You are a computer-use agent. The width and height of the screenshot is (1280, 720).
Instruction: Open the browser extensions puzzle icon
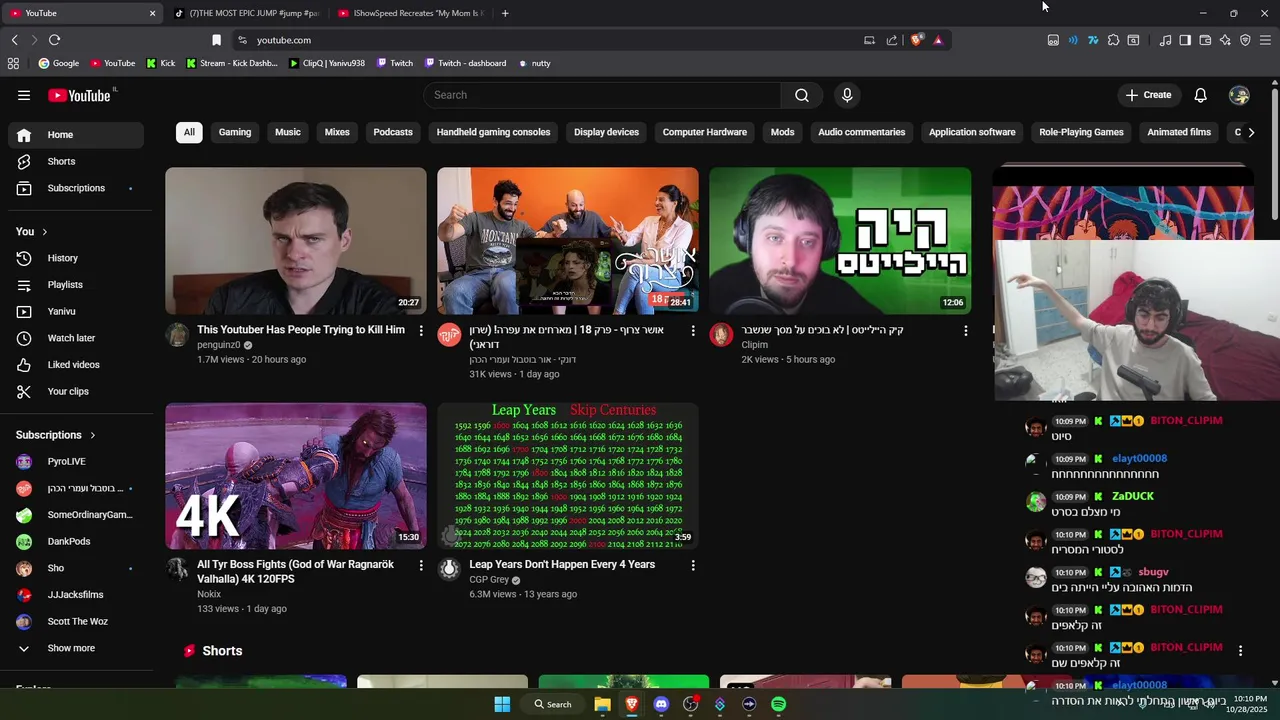coord(1113,40)
